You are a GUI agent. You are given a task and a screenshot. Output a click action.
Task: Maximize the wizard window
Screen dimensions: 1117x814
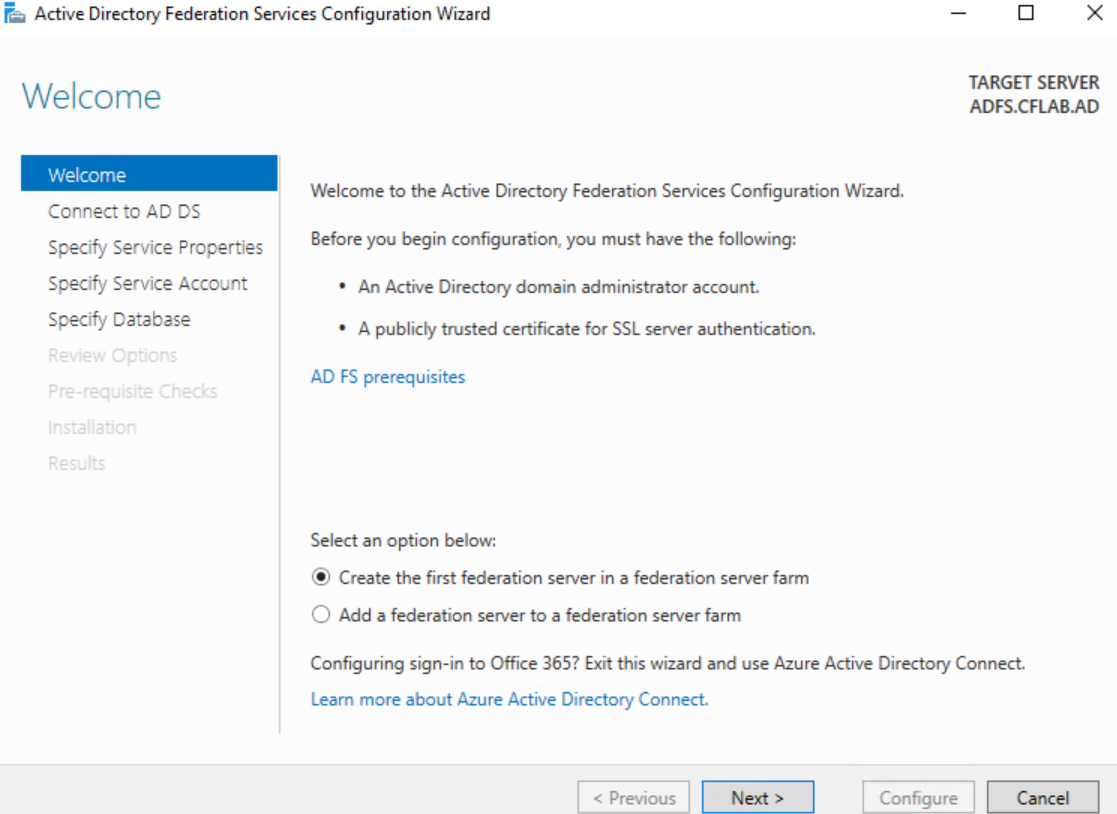[x=1026, y=13]
